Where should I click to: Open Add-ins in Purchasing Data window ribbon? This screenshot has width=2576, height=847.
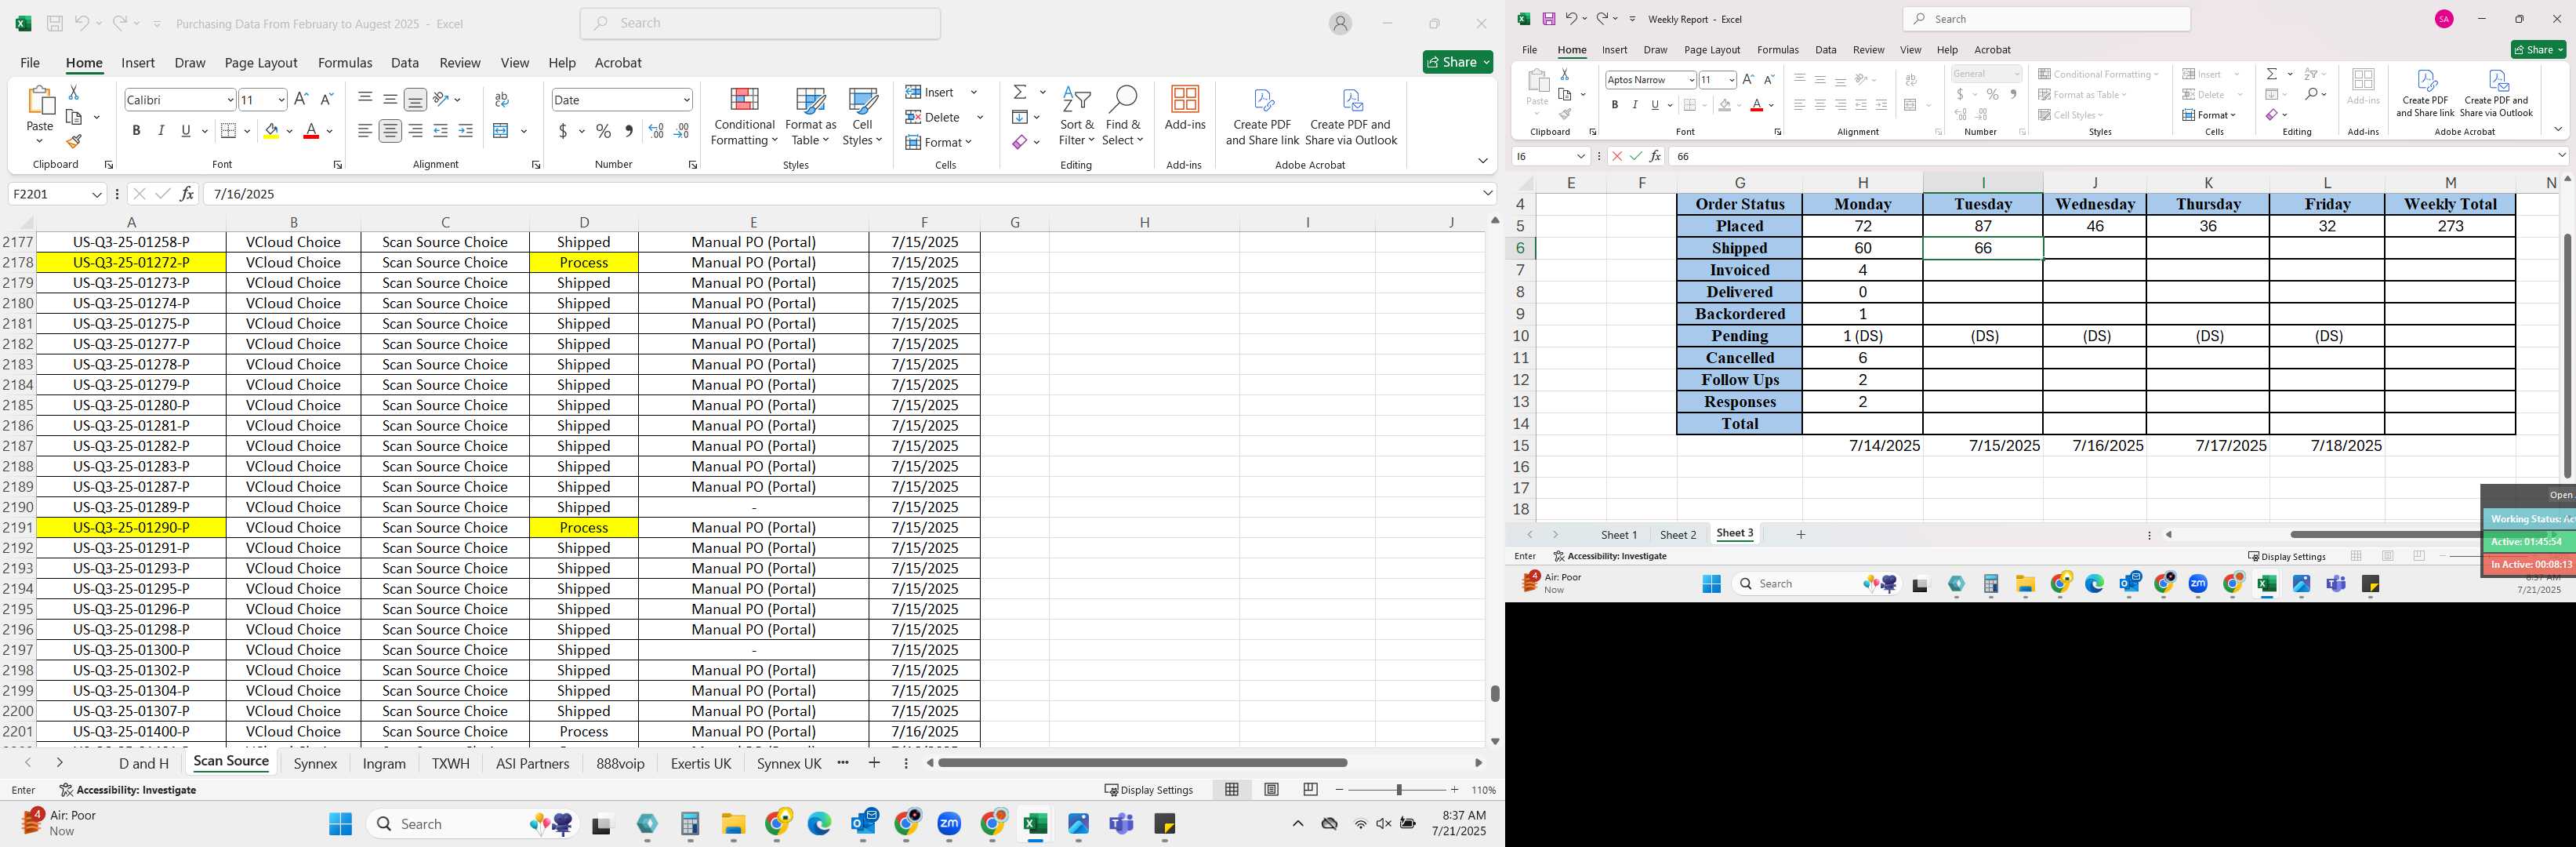click(1185, 110)
